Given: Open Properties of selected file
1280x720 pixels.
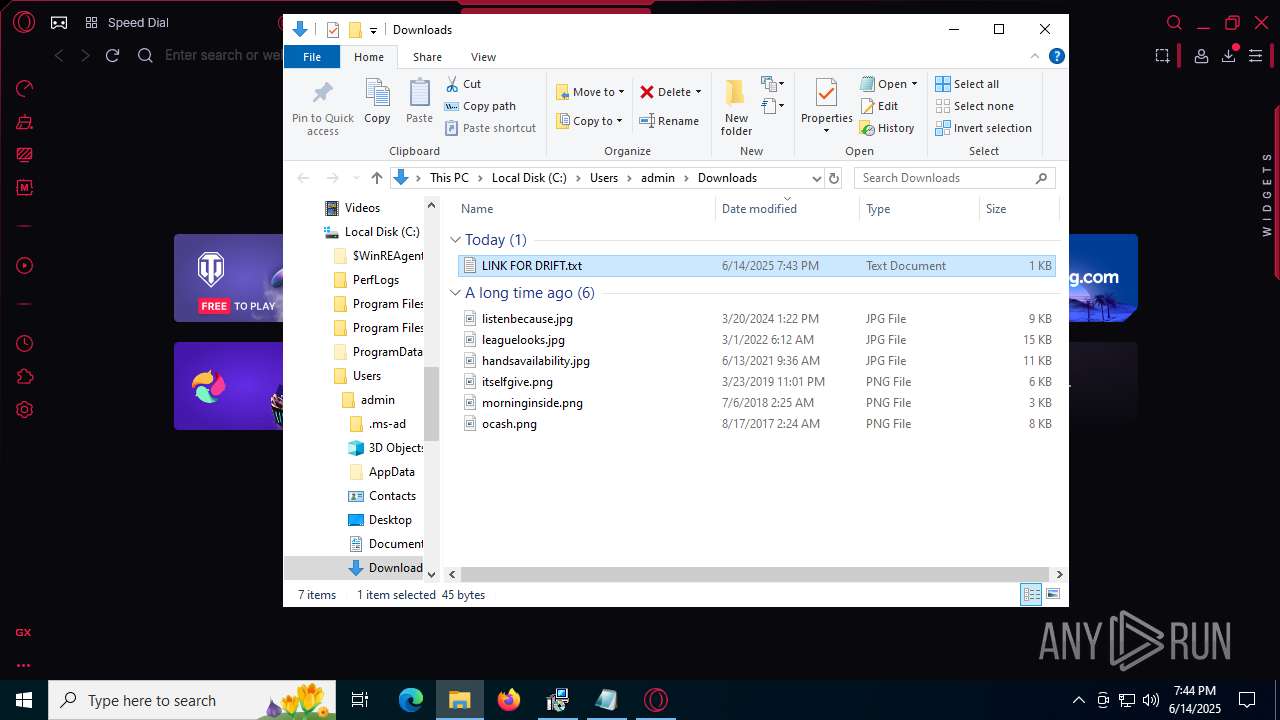Looking at the screenshot, I should click(x=826, y=107).
